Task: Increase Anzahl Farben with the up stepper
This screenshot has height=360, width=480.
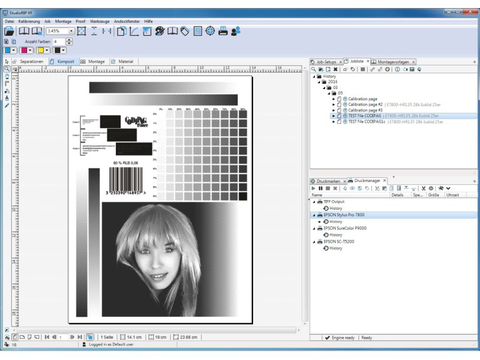Action: [x=69, y=40]
